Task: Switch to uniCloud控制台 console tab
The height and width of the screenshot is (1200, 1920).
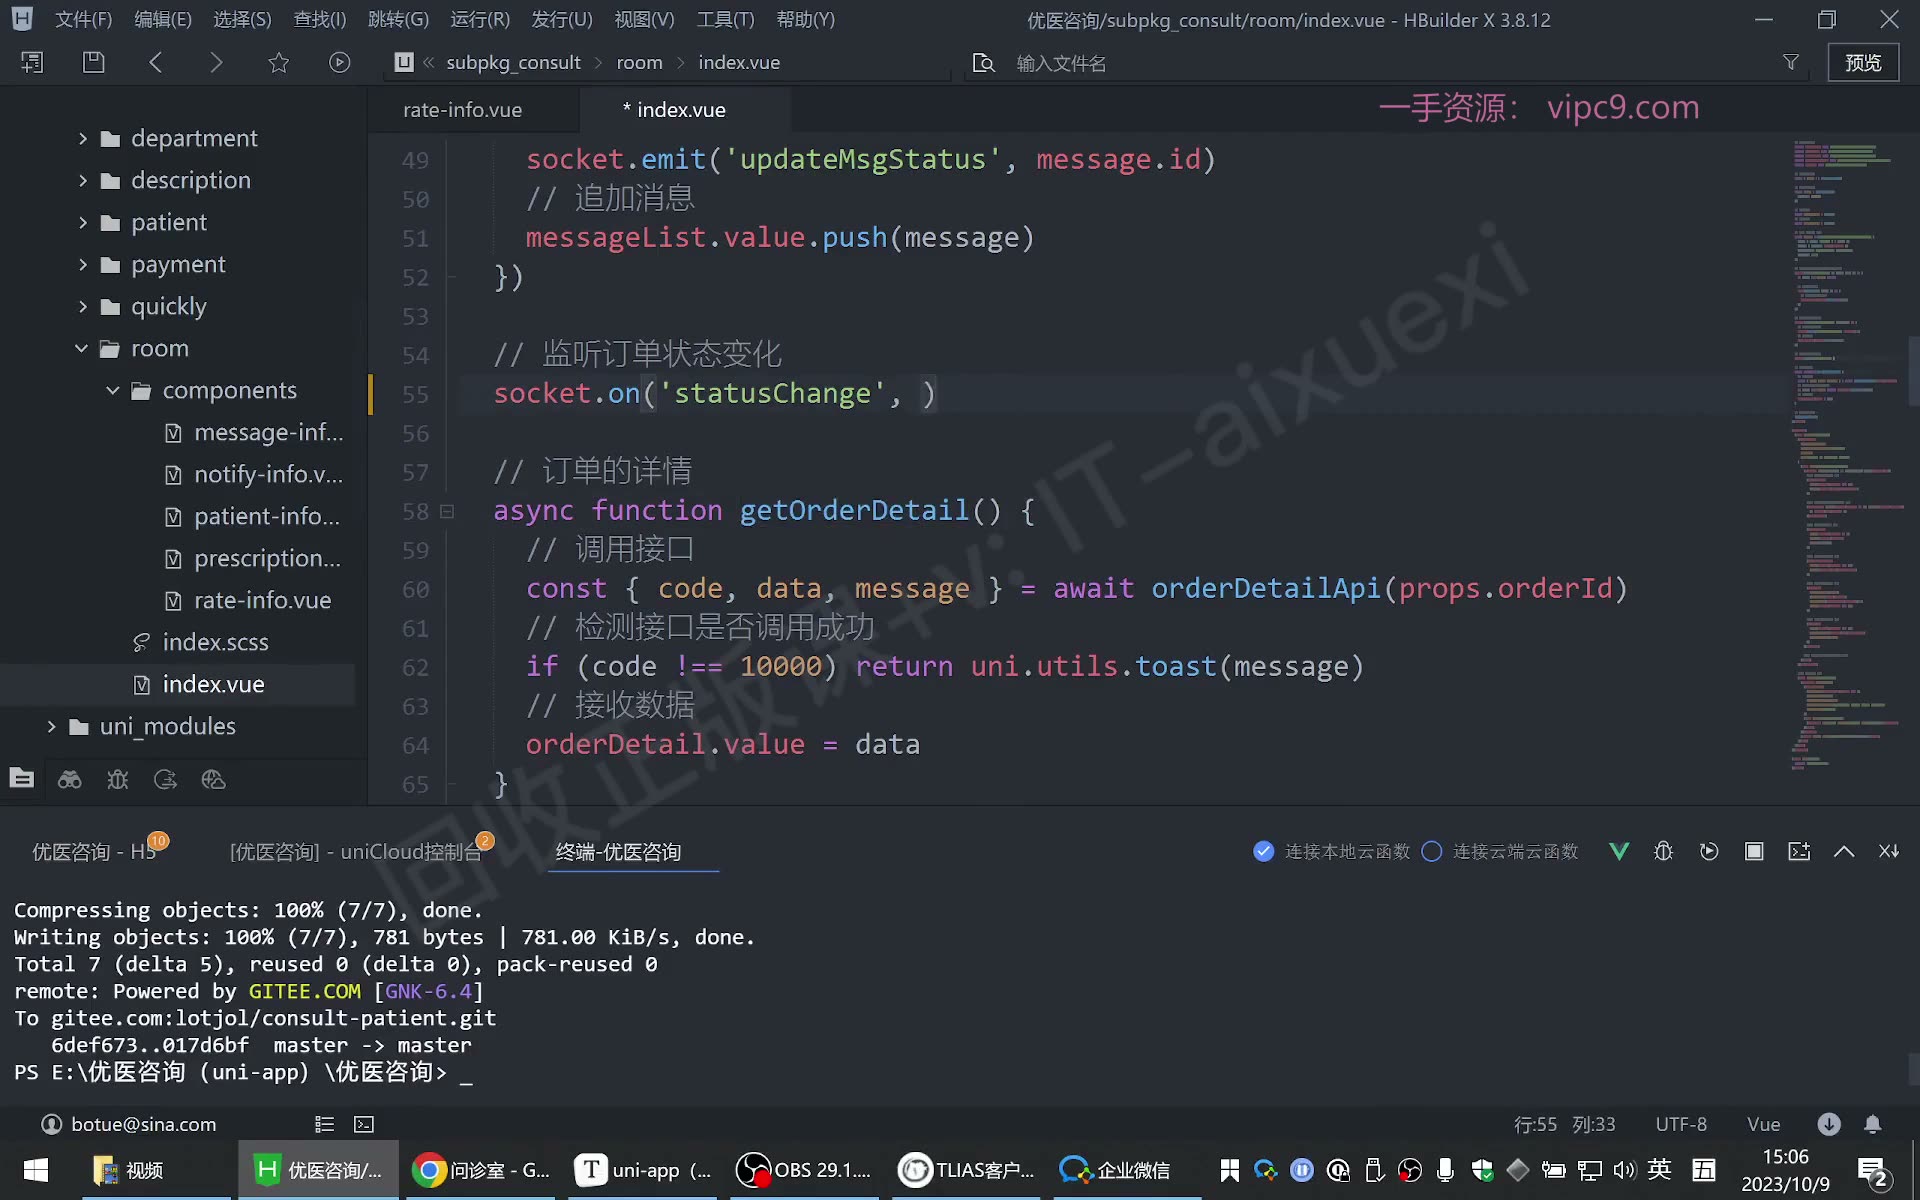Action: click(357, 851)
